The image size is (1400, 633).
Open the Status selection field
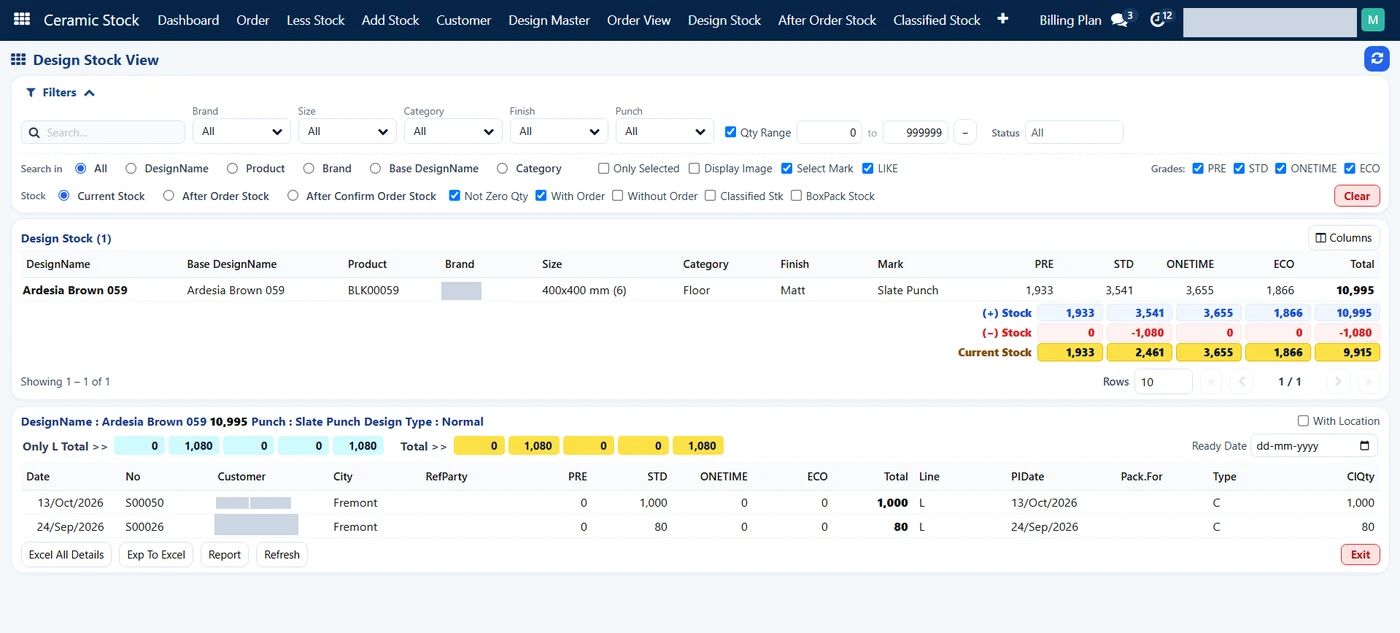pos(1074,132)
